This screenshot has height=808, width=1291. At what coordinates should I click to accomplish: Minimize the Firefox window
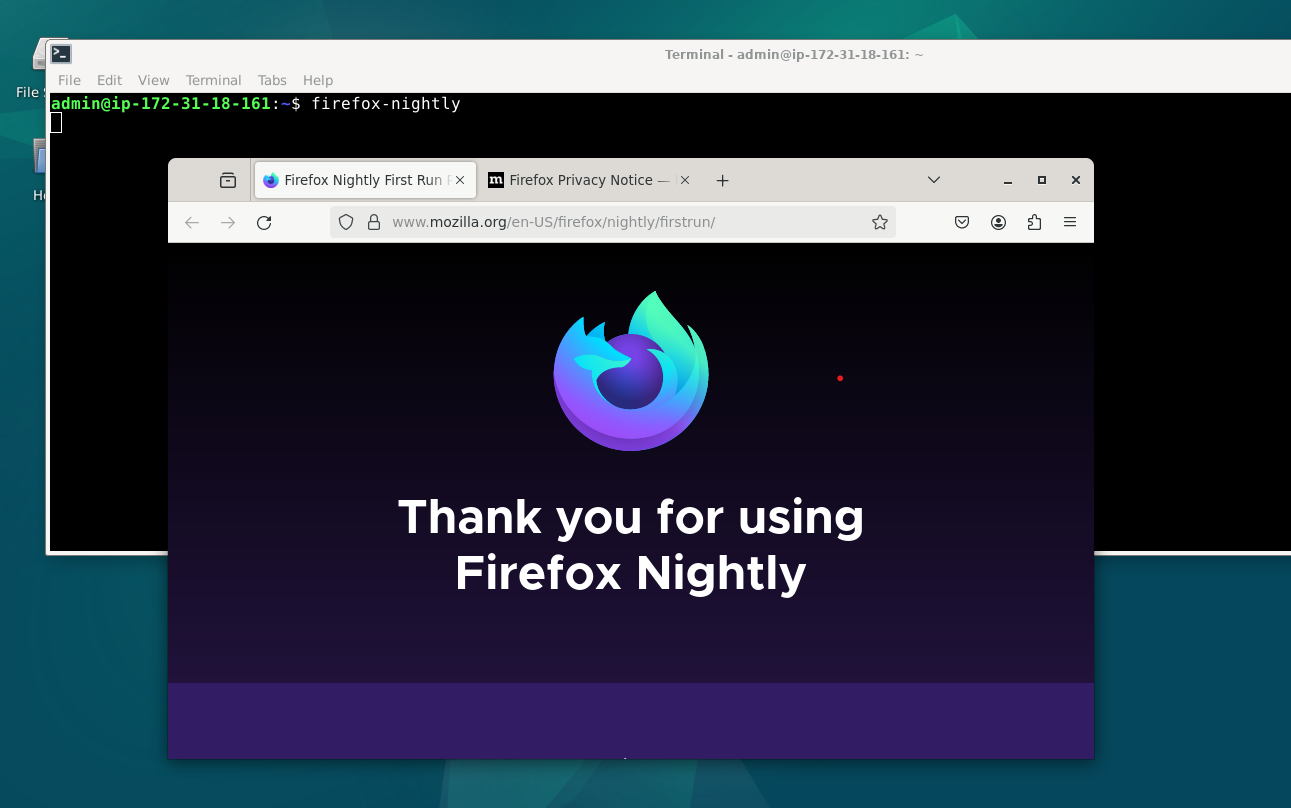point(1008,180)
